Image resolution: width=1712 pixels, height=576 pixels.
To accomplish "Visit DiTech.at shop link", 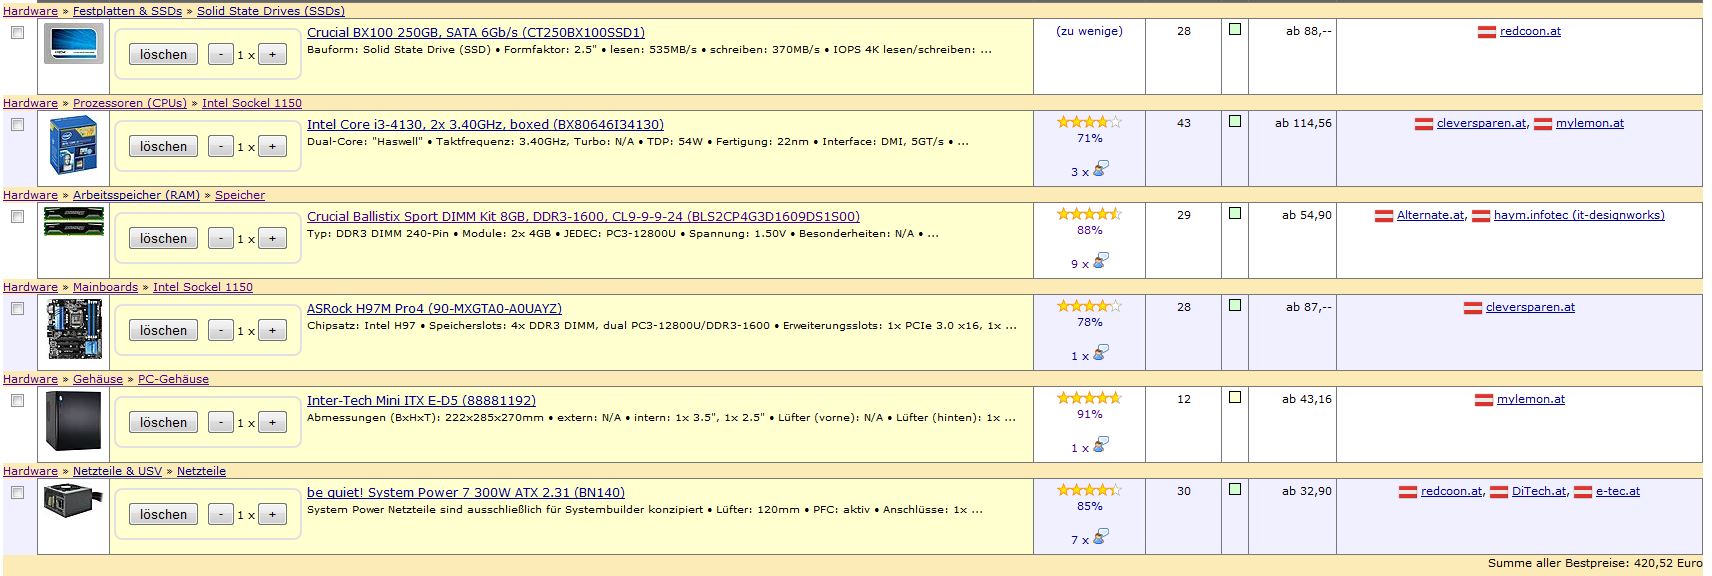I will pos(1539,491).
